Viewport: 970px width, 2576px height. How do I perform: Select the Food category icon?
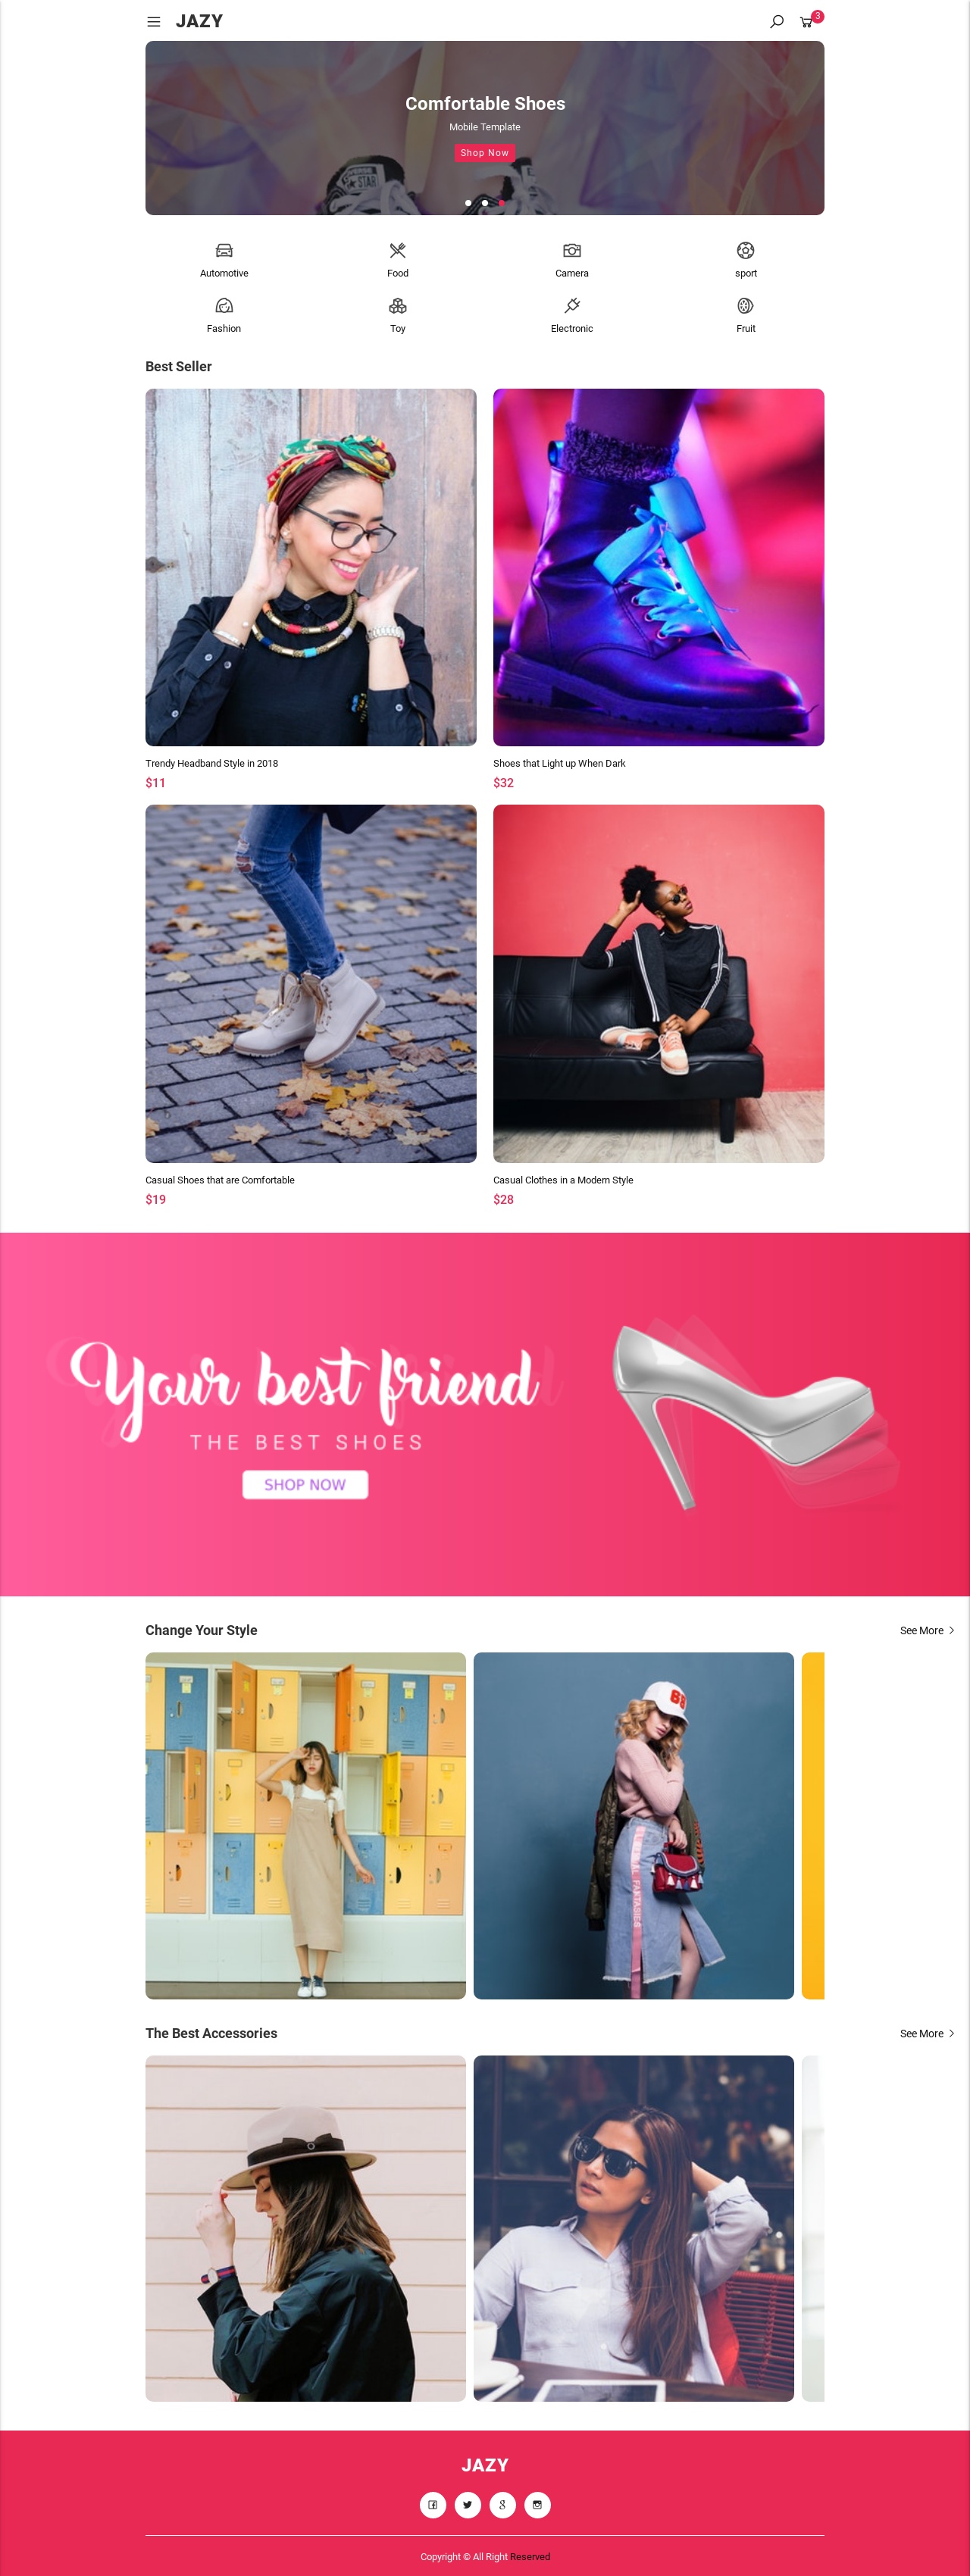398,250
